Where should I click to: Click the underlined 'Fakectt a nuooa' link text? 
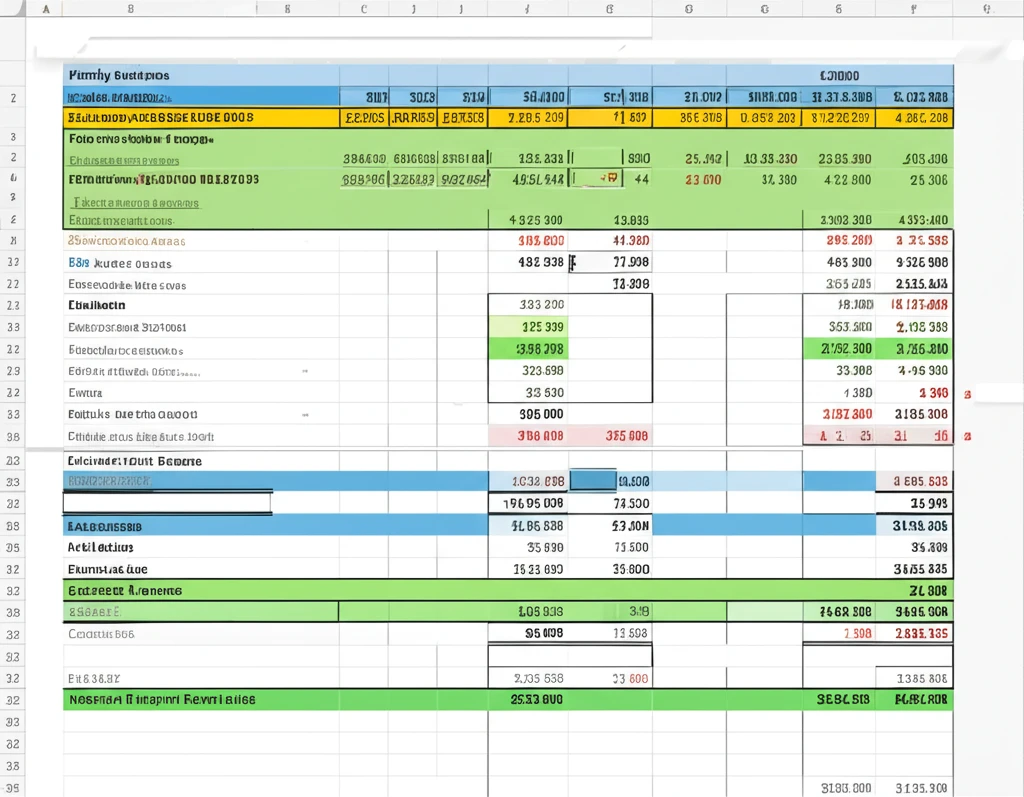(x=136, y=203)
